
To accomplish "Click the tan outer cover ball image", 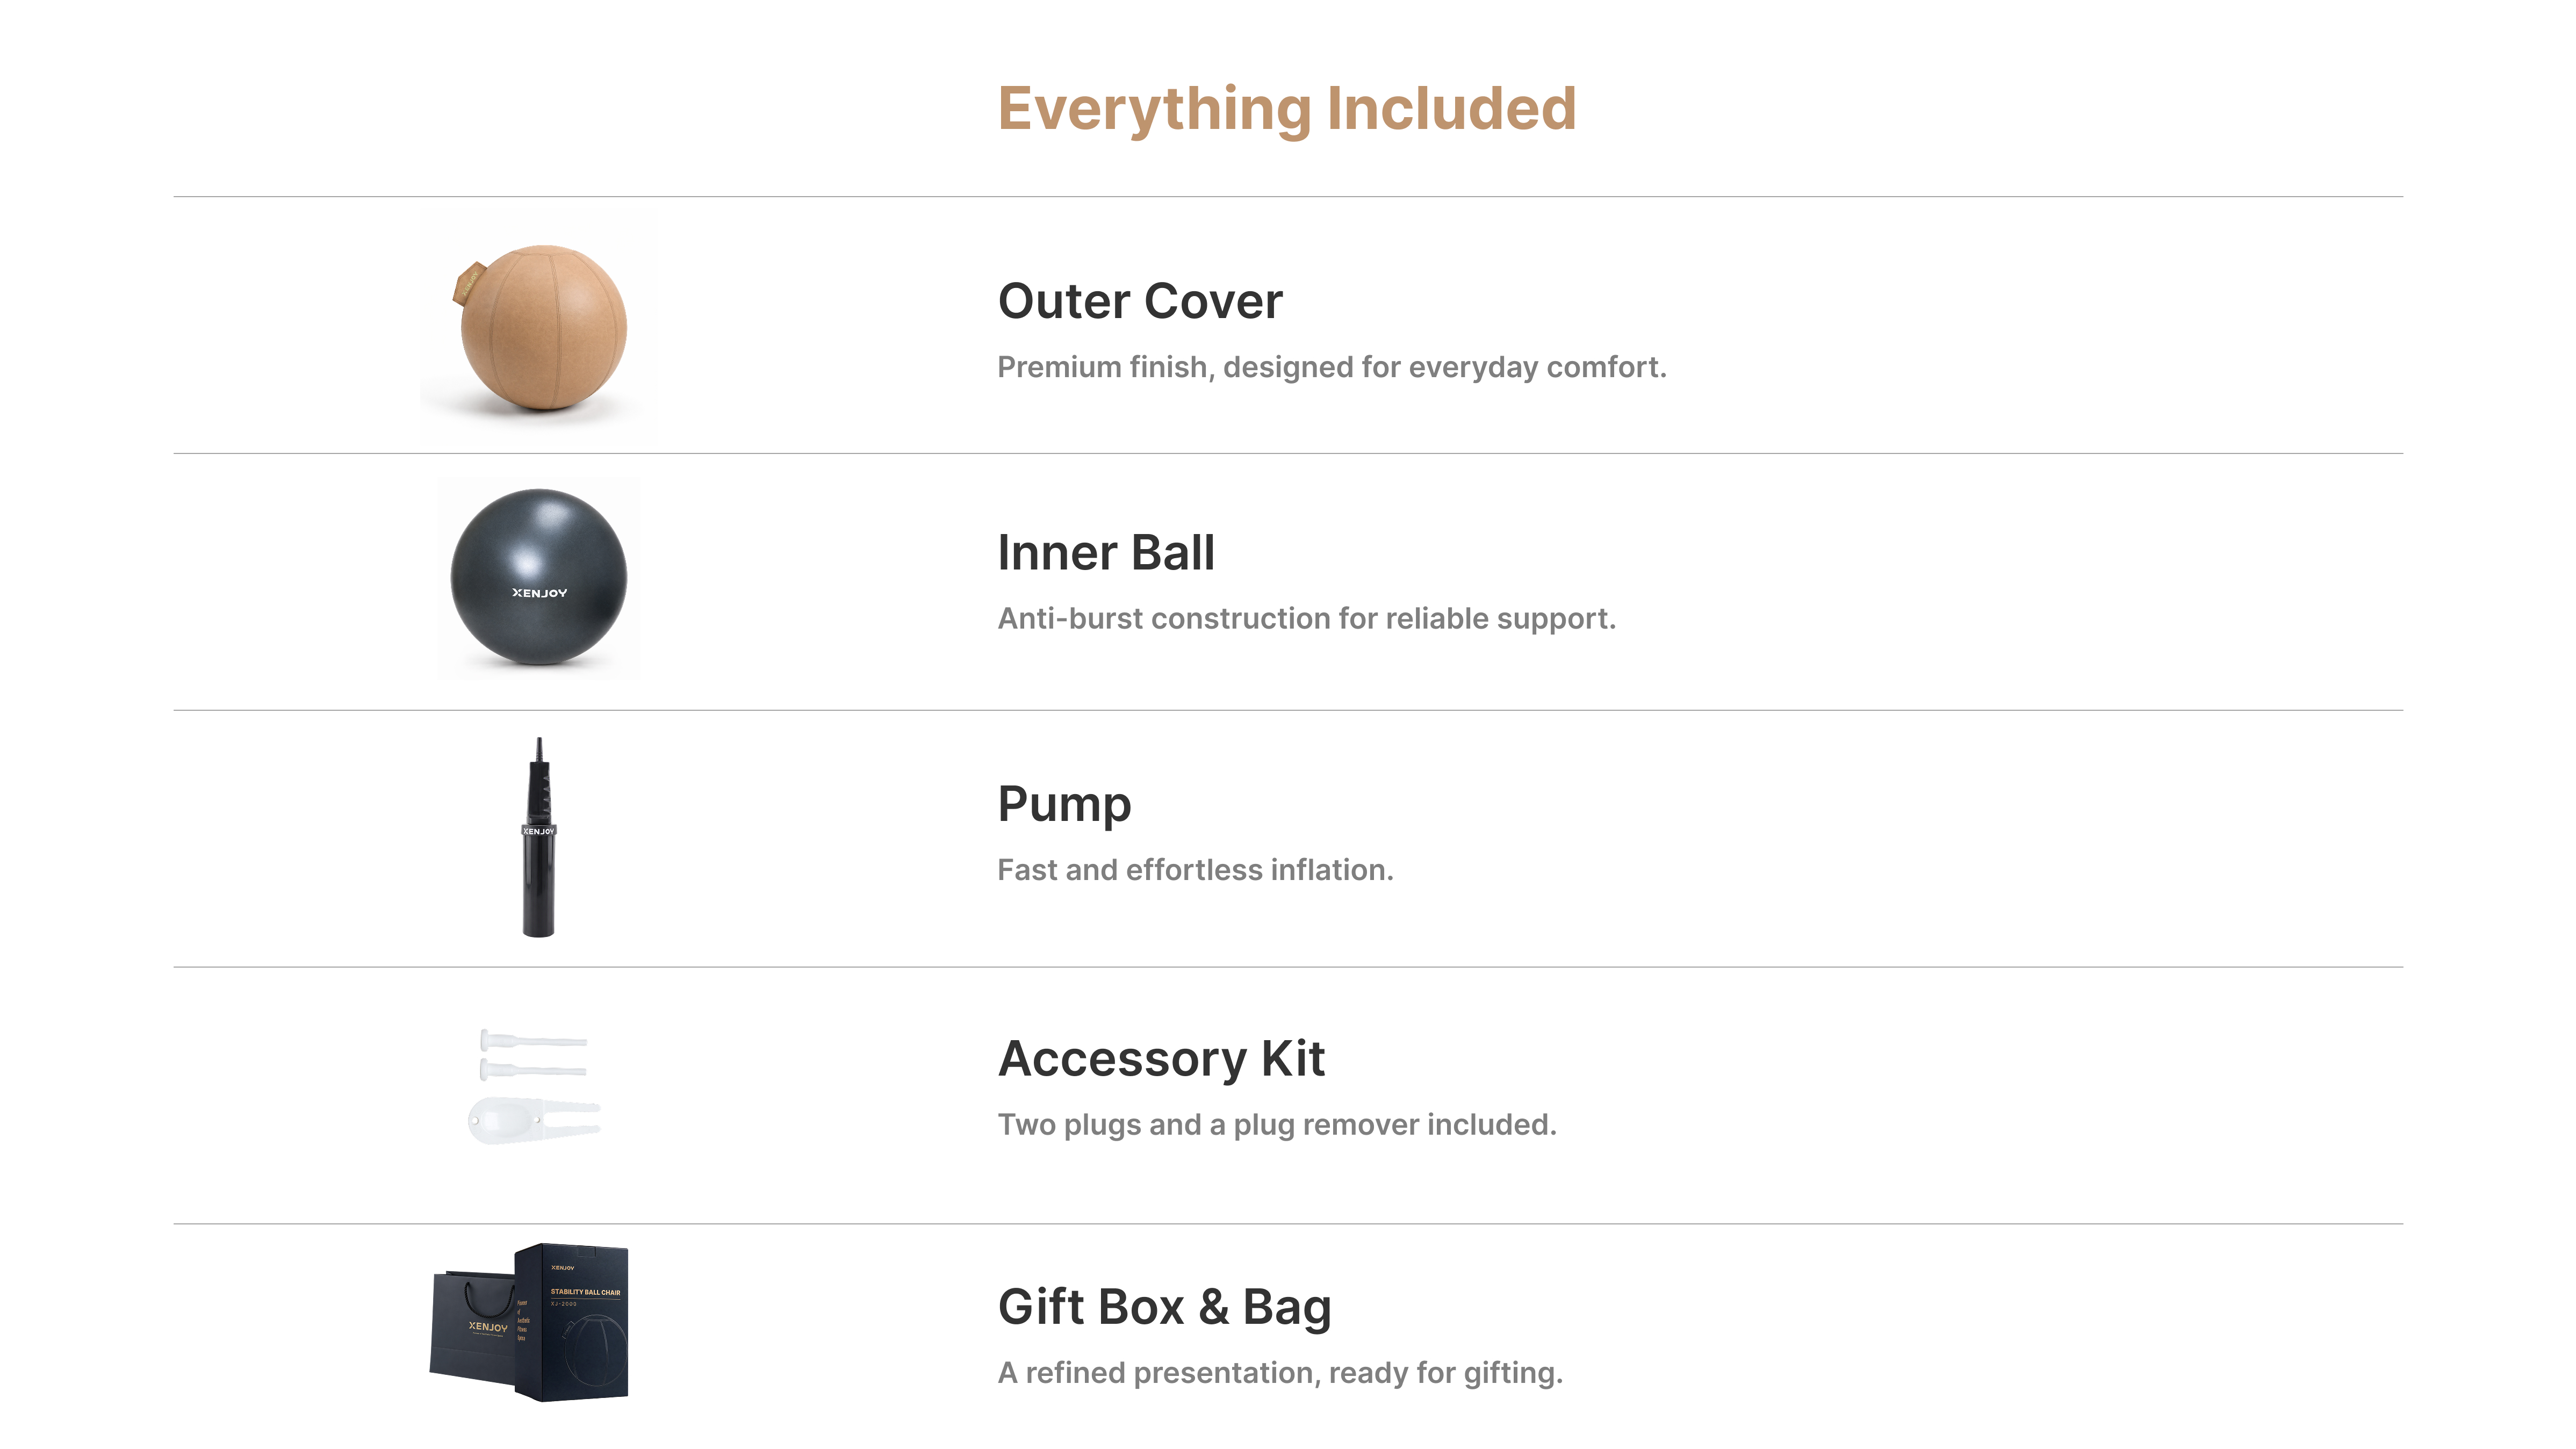I will [x=539, y=328].
